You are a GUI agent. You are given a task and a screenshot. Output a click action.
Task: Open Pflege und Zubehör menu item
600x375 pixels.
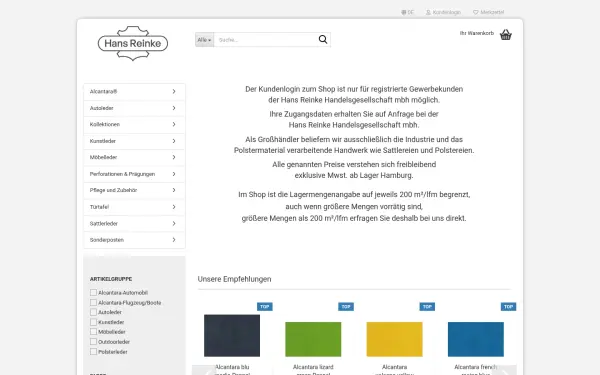[x=134, y=190]
